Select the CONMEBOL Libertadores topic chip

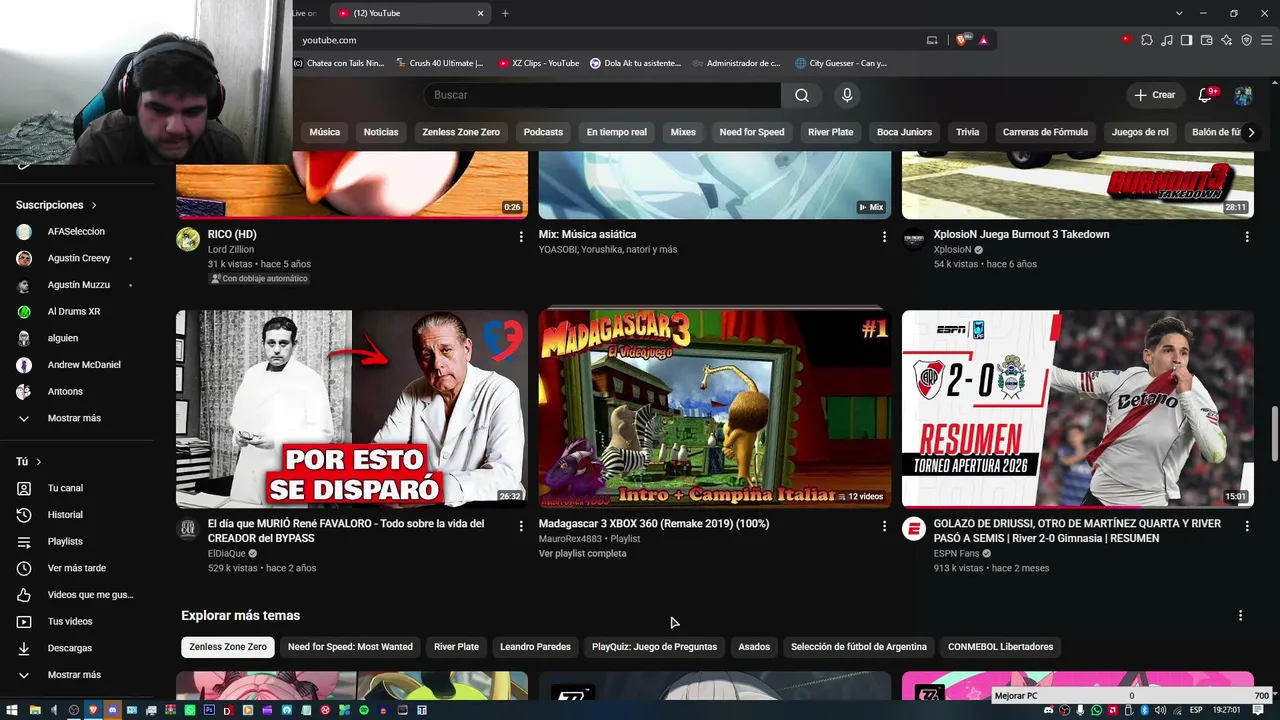(1000, 647)
